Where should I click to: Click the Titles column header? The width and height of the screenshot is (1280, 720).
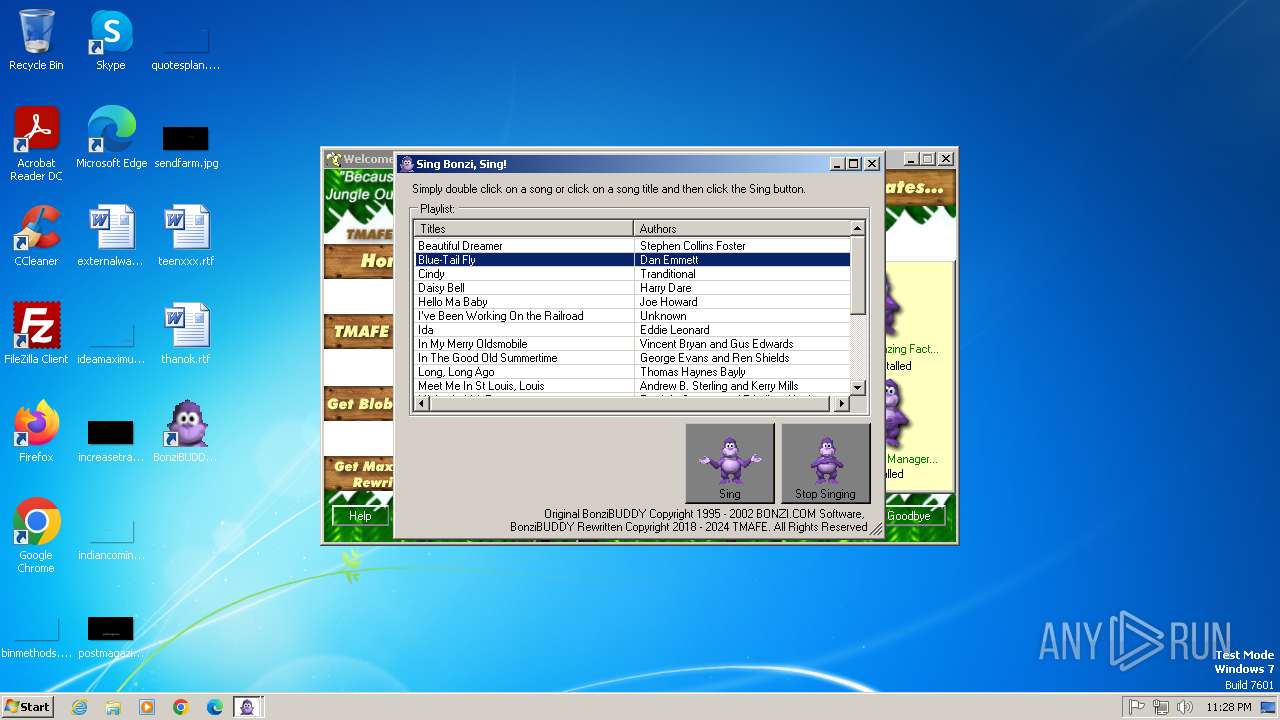click(x=524, y=228)
